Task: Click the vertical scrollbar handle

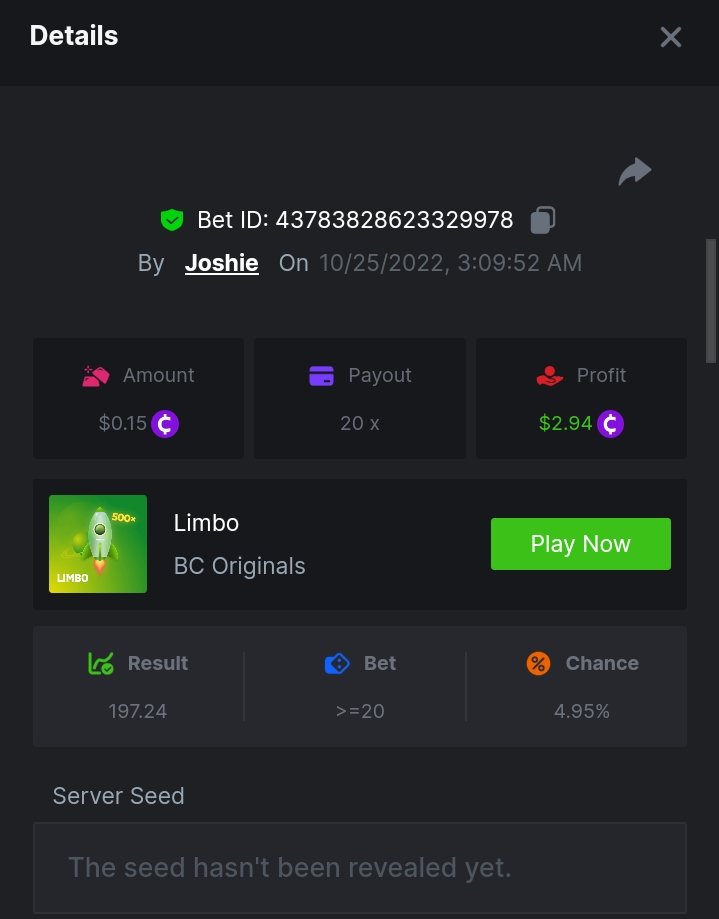Action: (711, 300)
